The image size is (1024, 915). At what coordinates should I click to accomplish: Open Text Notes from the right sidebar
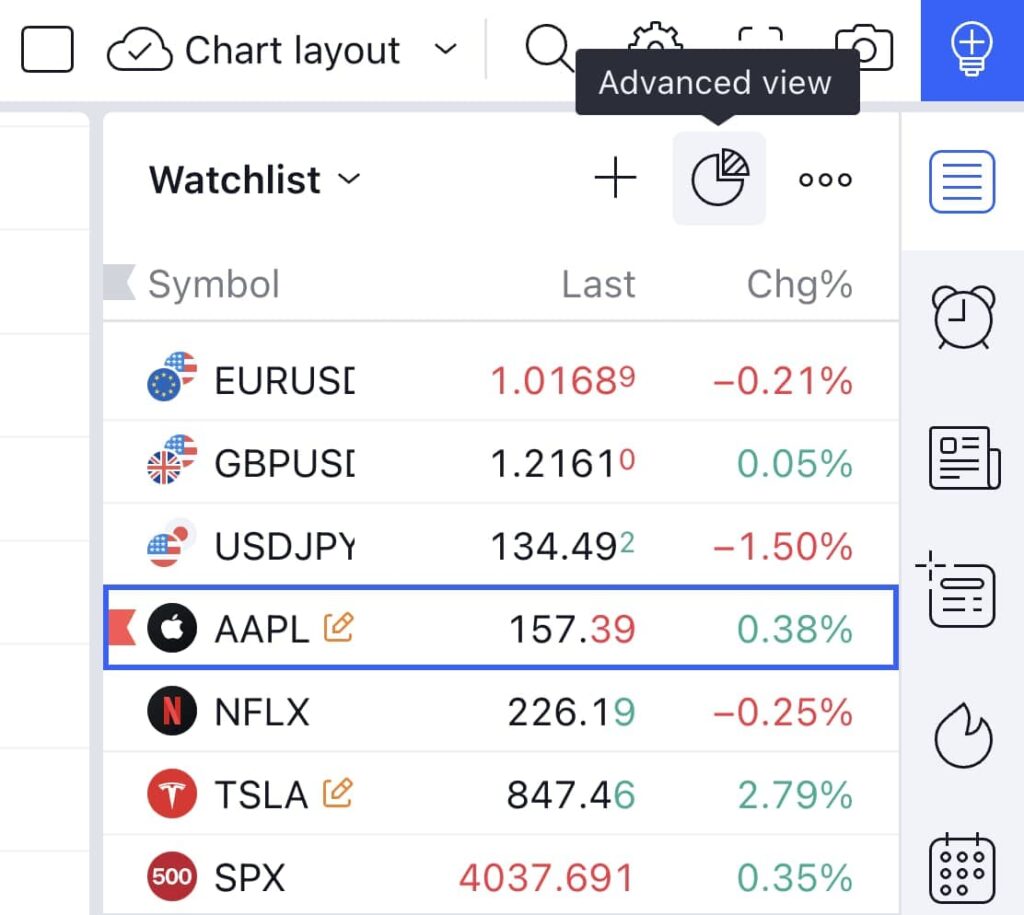click(x=963, y=592)
